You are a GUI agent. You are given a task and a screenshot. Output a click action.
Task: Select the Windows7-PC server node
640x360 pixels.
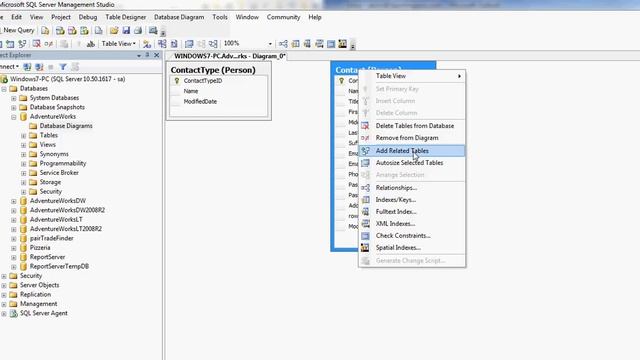point(67,79)
